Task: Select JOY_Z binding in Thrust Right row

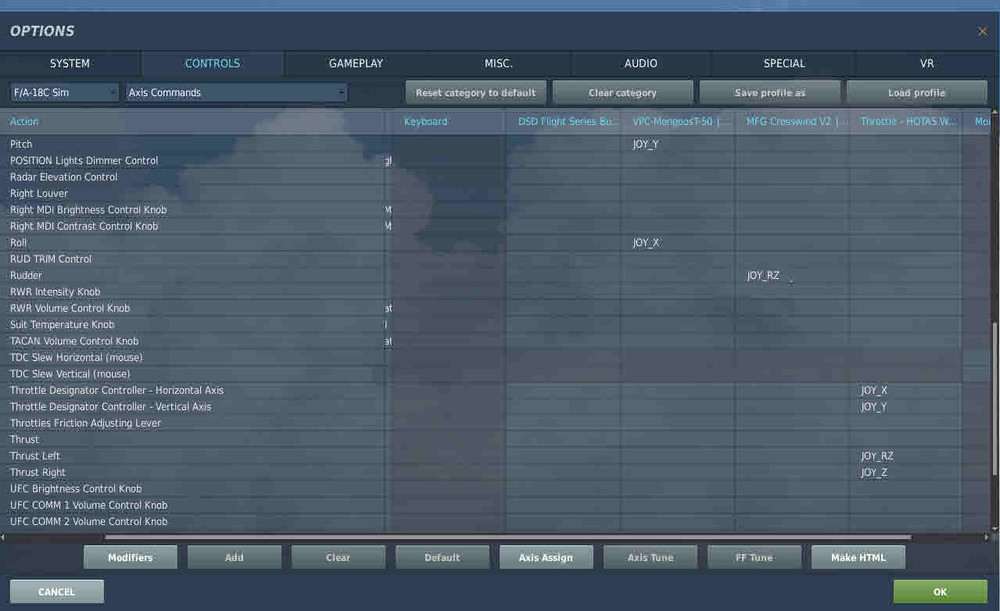Action: pyautogui.click(x=874, y=473)
